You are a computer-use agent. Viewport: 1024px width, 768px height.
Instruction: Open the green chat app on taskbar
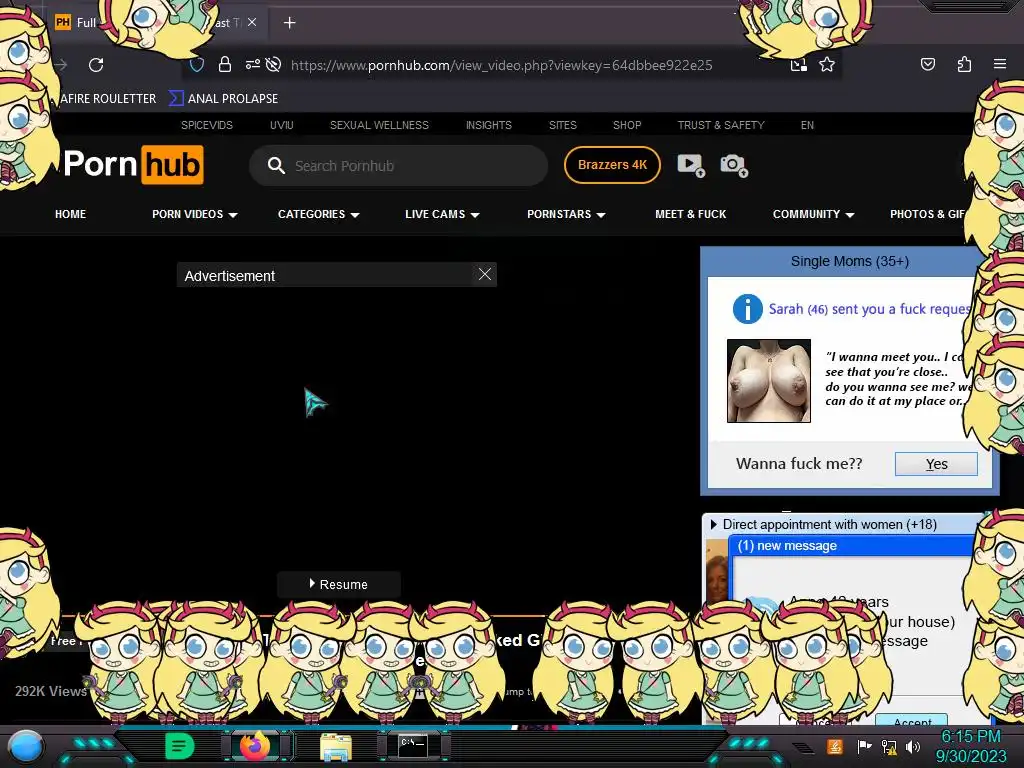[x=179, y=746]
